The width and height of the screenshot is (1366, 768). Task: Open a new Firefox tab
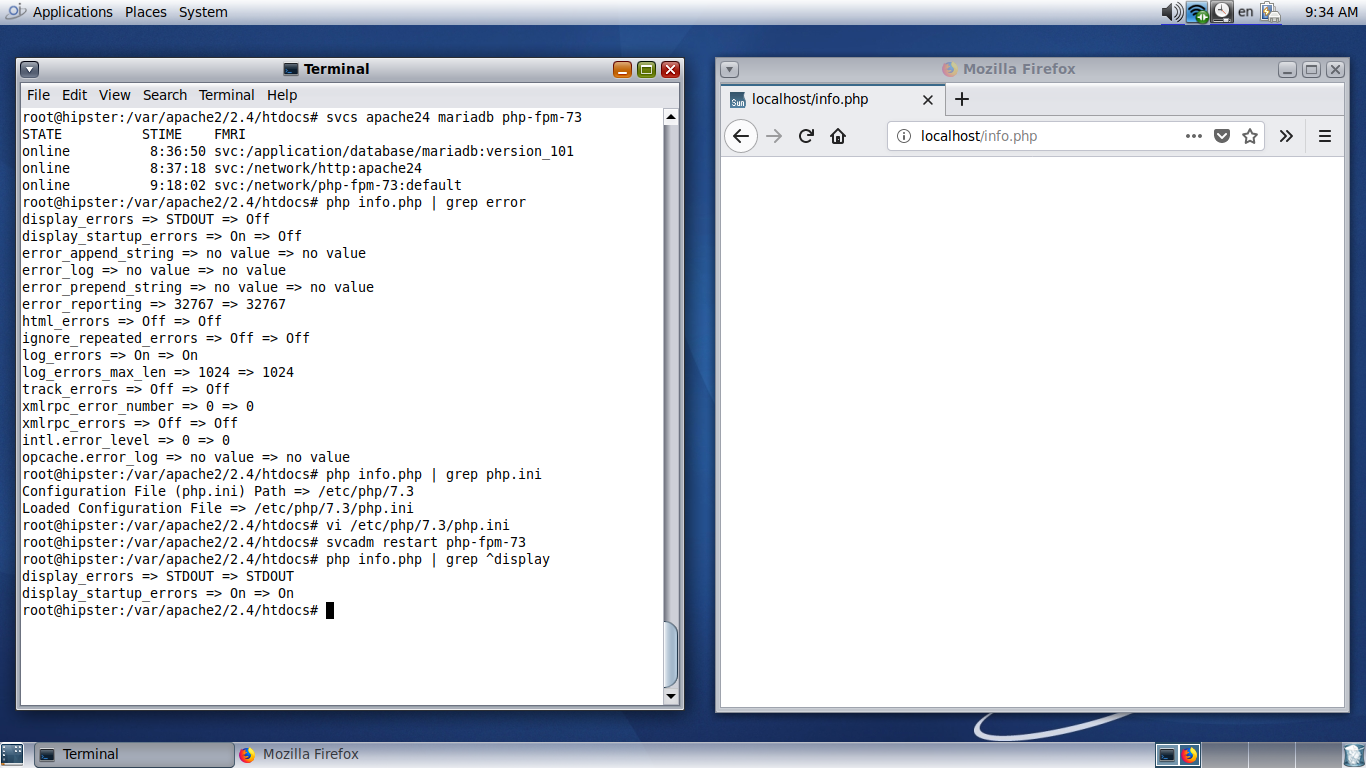tap(962, 99)
